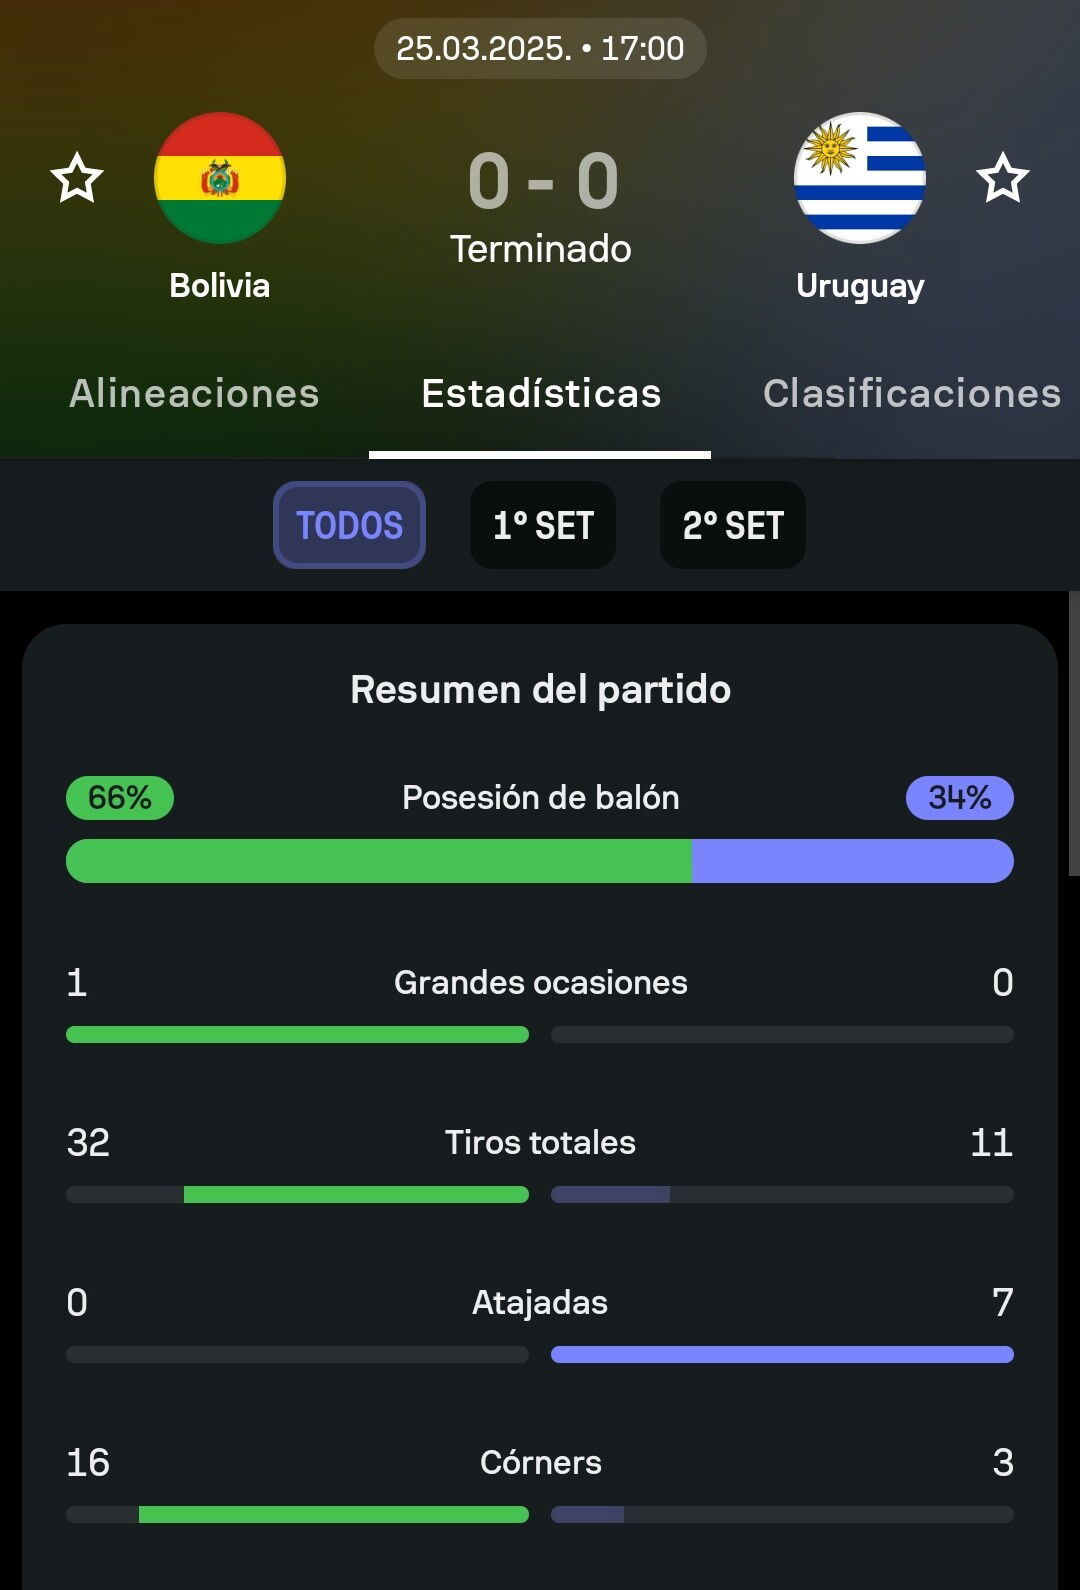The width and height of the screenshot is (1080, 1590).
Task: Show stats for 2º SET
Action: click(733, 525)
